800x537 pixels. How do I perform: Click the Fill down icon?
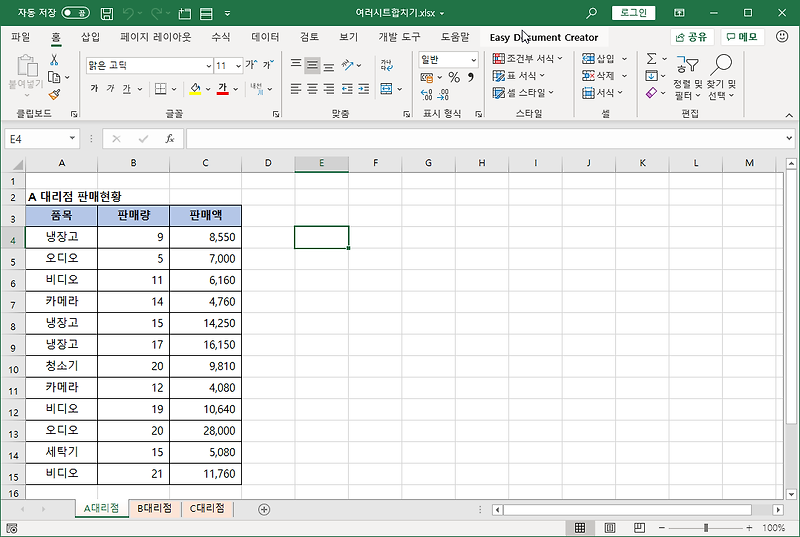(652, 76)
